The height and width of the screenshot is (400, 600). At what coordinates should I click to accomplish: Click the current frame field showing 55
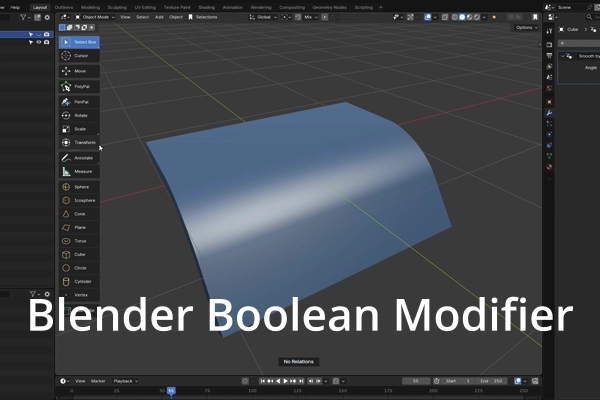coord(416,381)
